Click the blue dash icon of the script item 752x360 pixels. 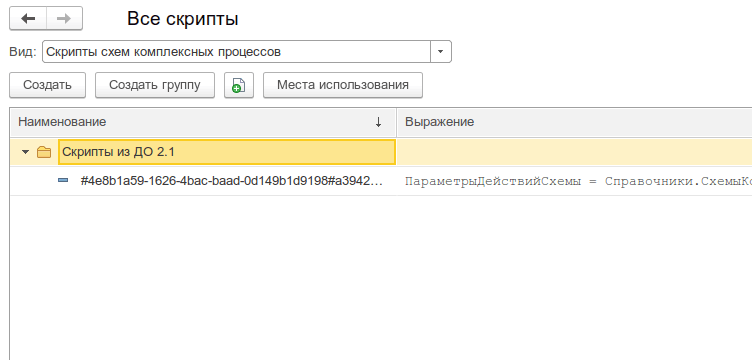[63, 181]
